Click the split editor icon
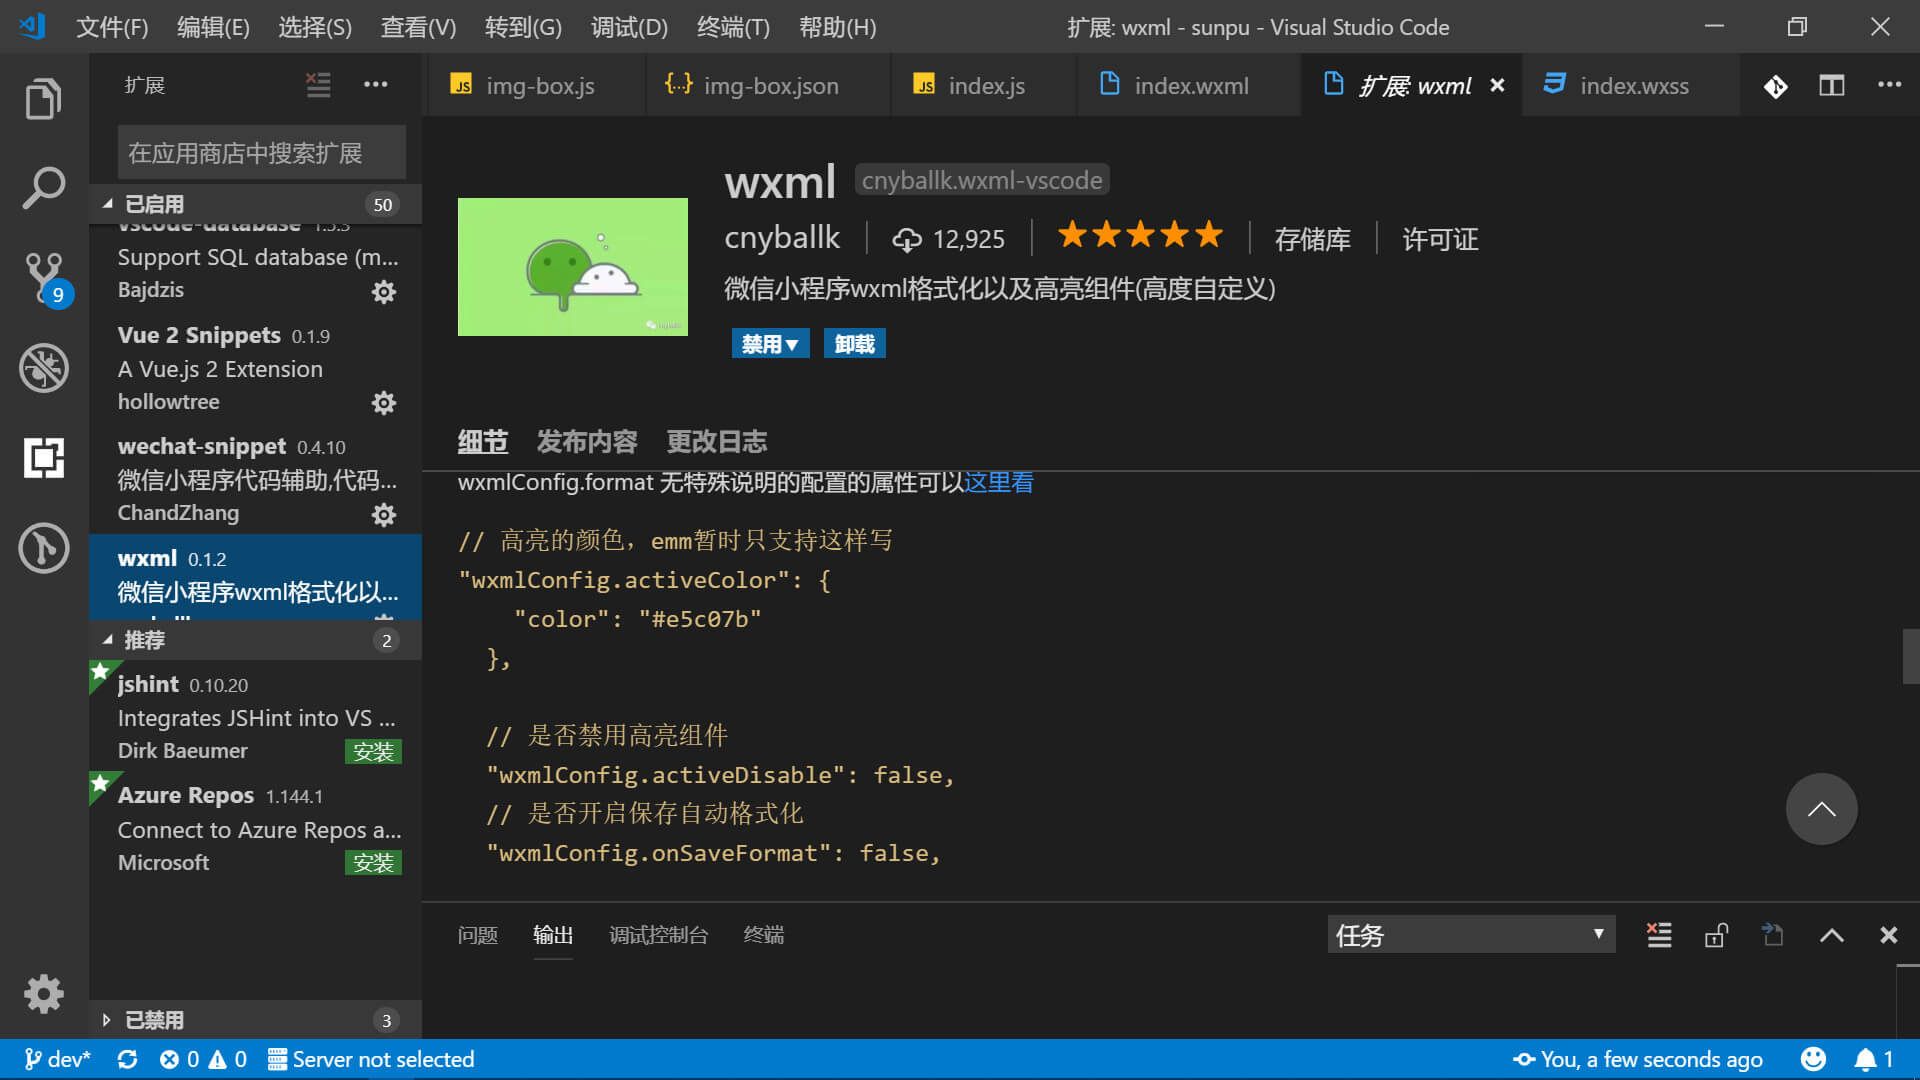 coord(1831,86)
